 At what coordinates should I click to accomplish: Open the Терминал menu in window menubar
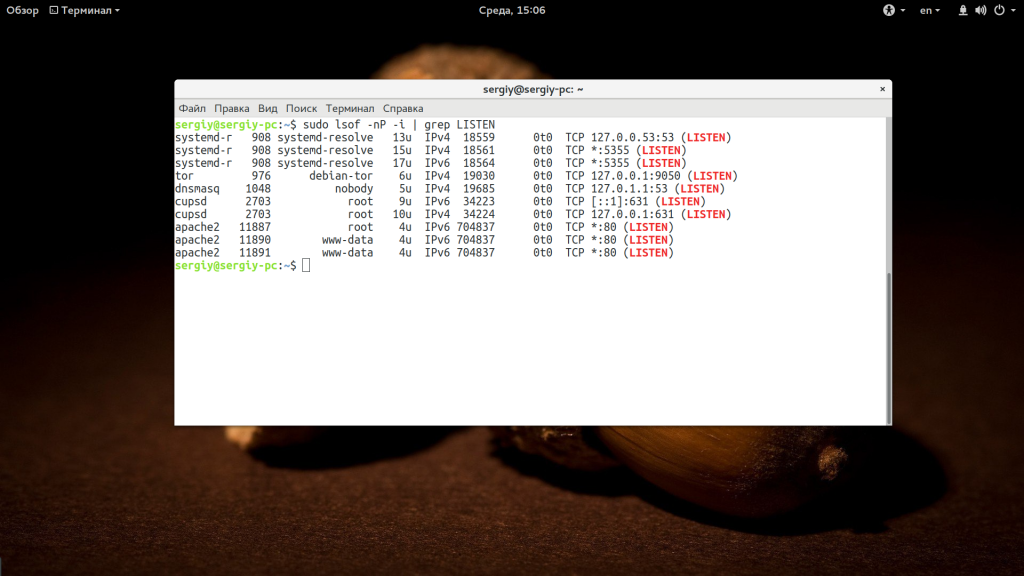coord(349,108)
